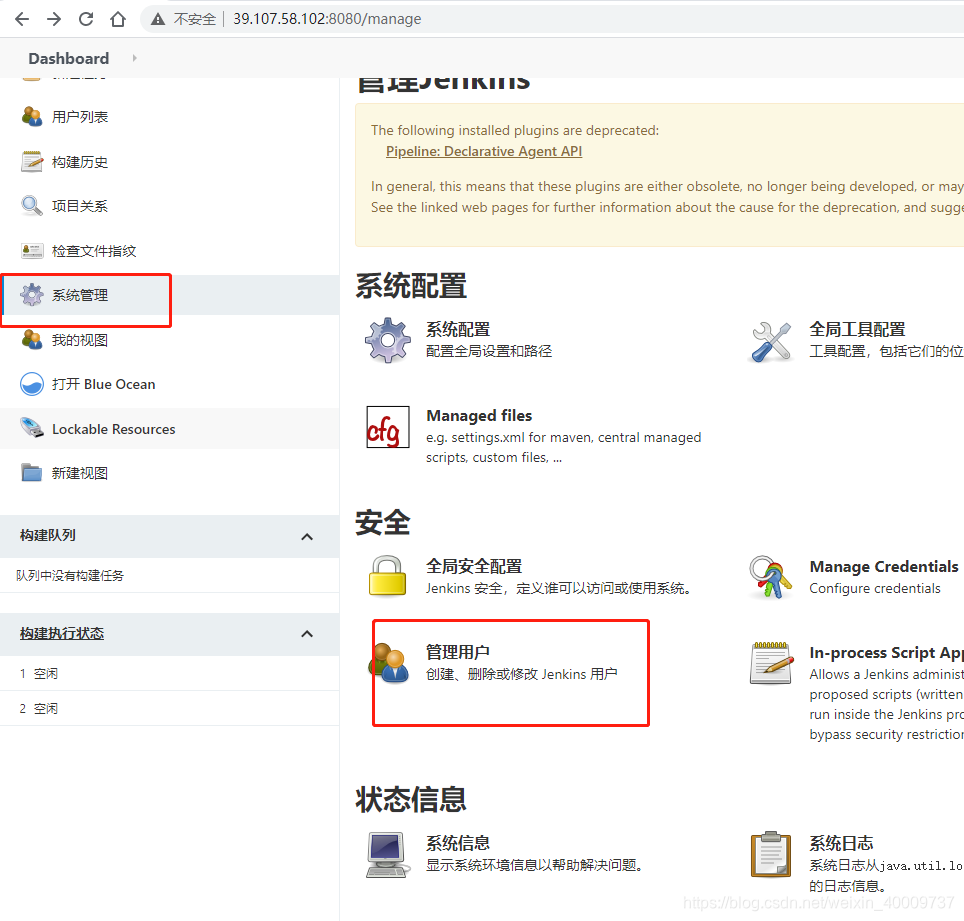Click the not-secure warning triangle icon
Image resolution: width=964 pixels, height=921 pixels.
pos(158,19)
